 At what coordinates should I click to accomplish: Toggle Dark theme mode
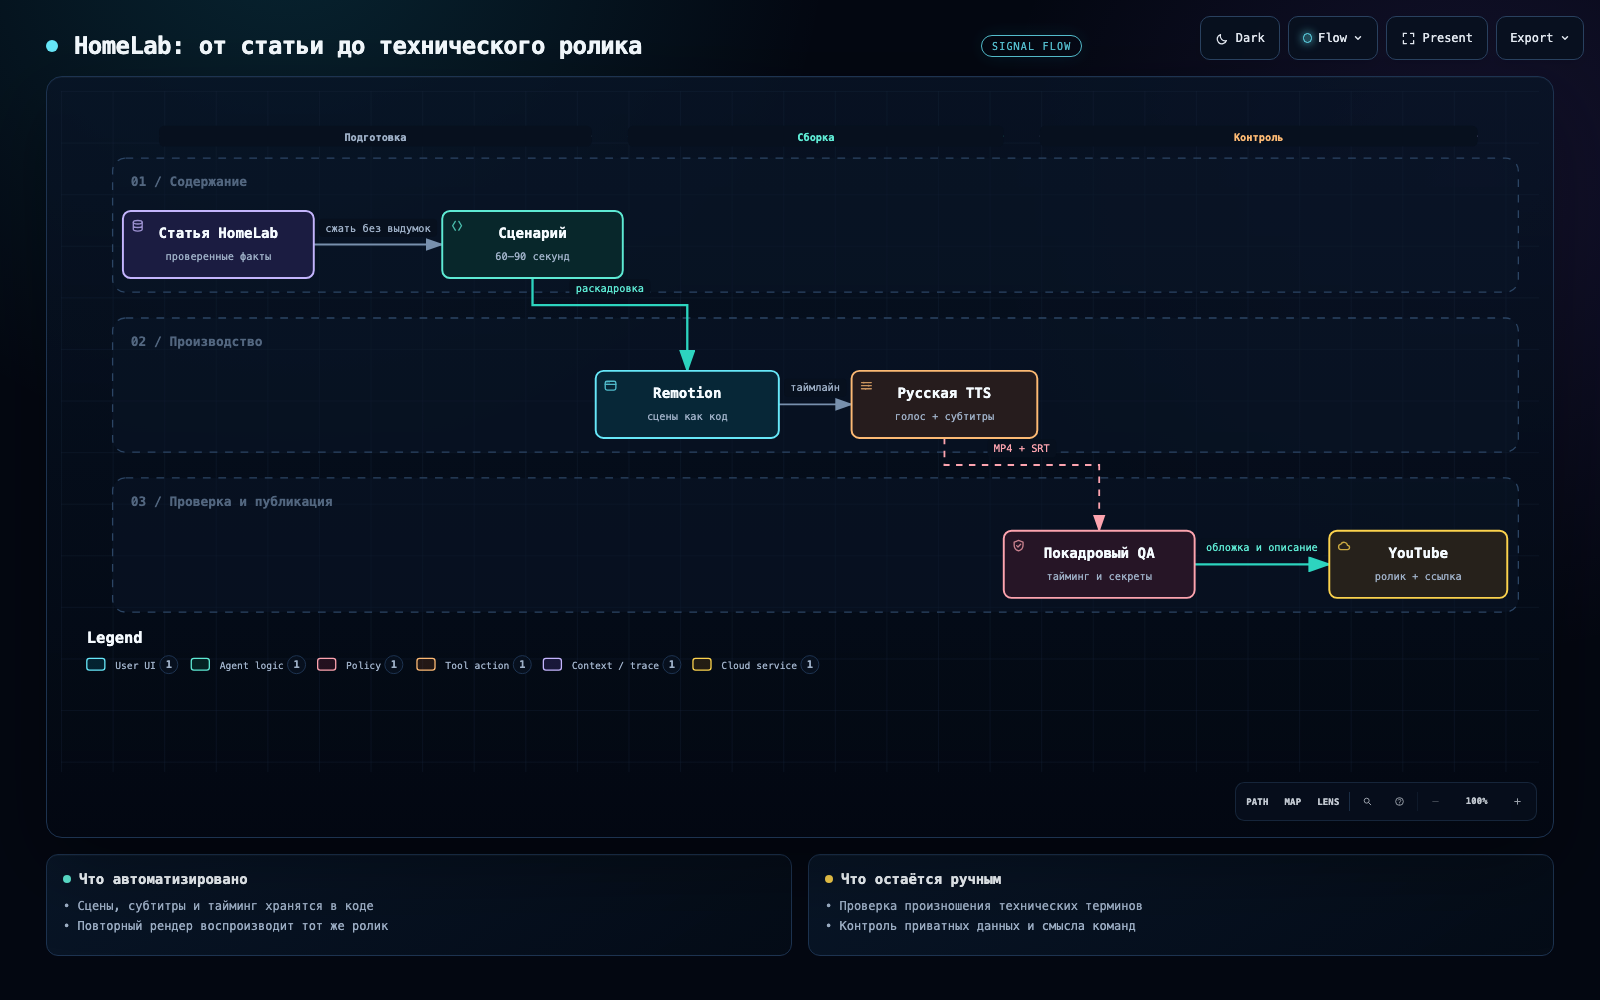click(1240, 38)
